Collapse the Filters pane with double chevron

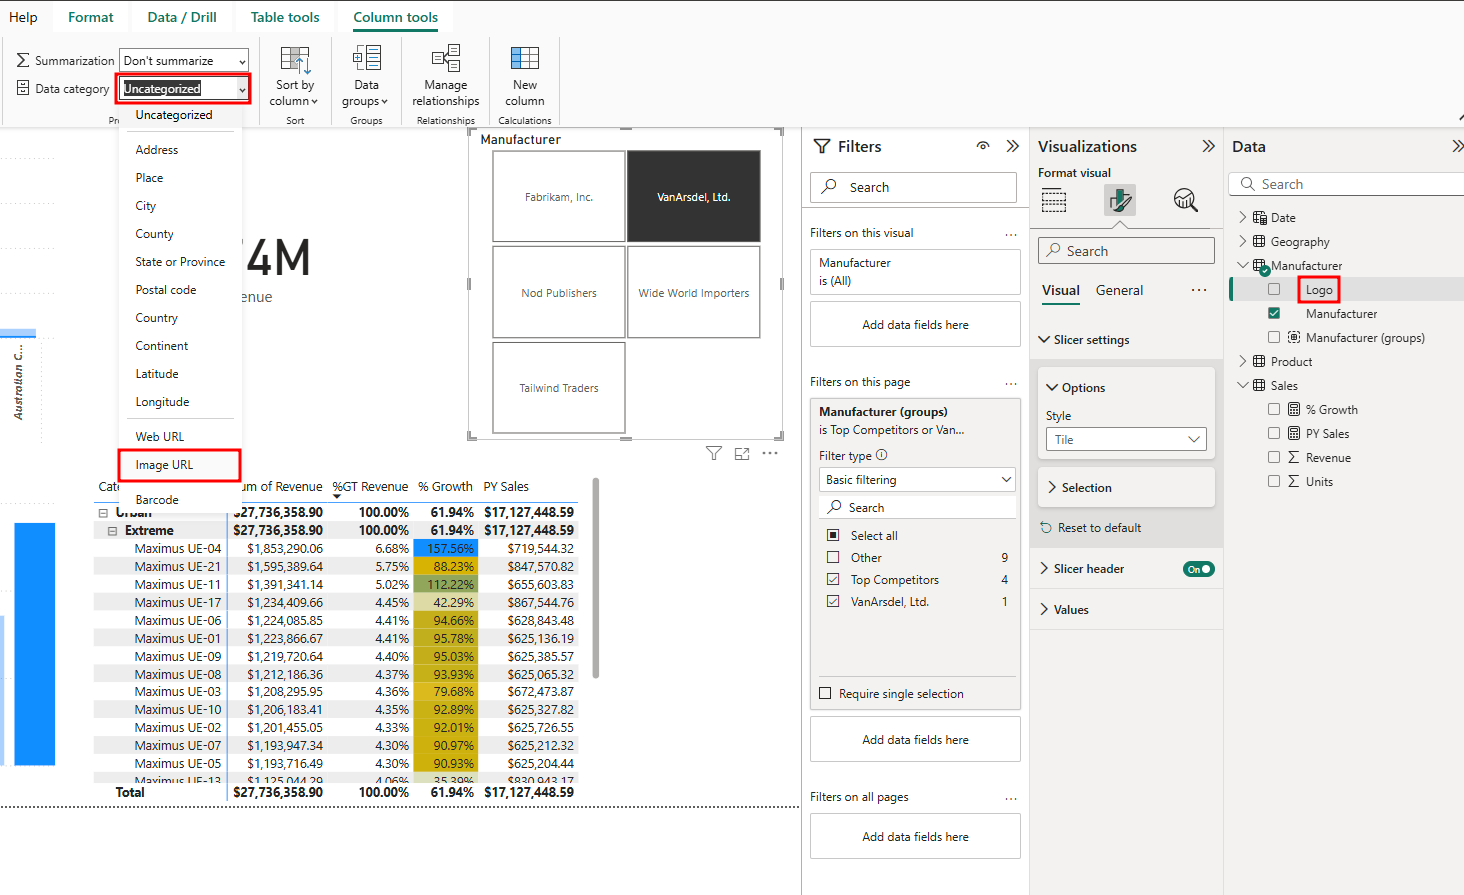pos(1013,146)
